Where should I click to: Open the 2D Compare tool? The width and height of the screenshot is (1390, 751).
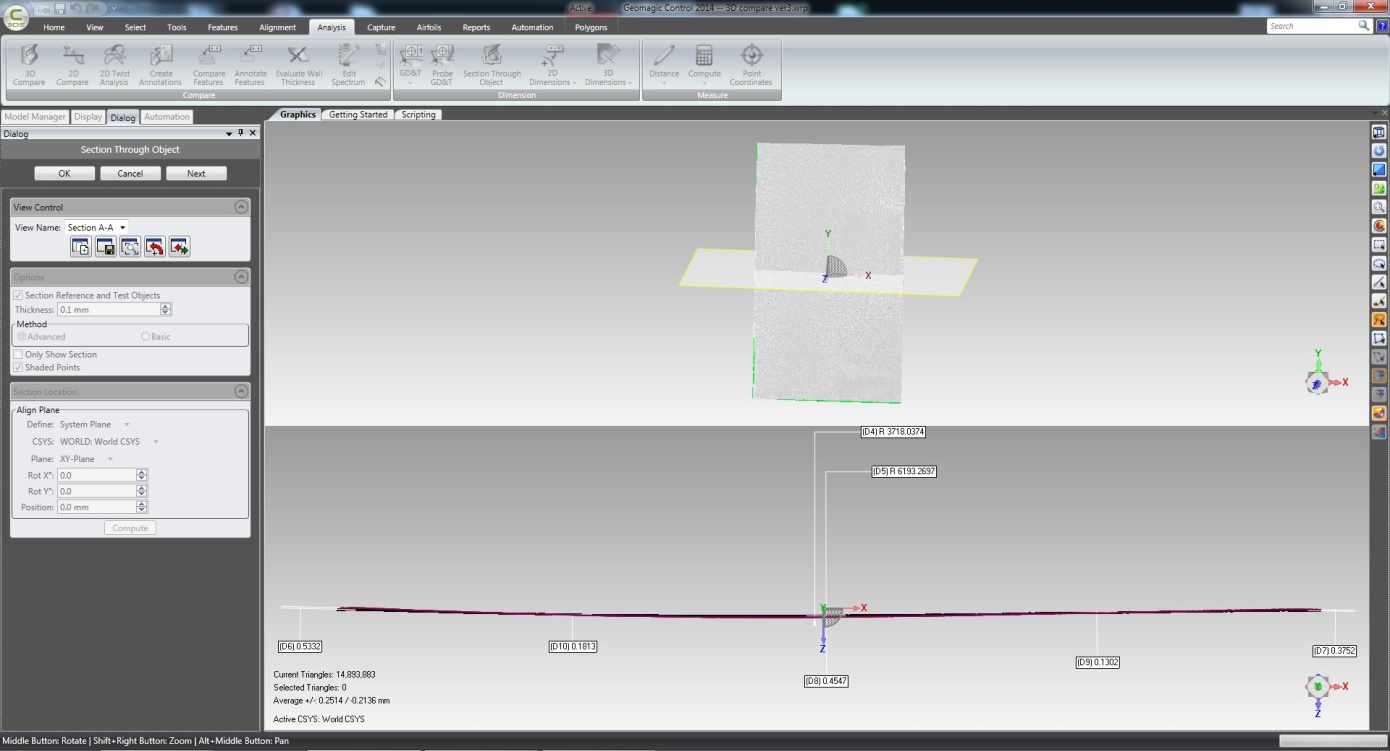point(72,65)
